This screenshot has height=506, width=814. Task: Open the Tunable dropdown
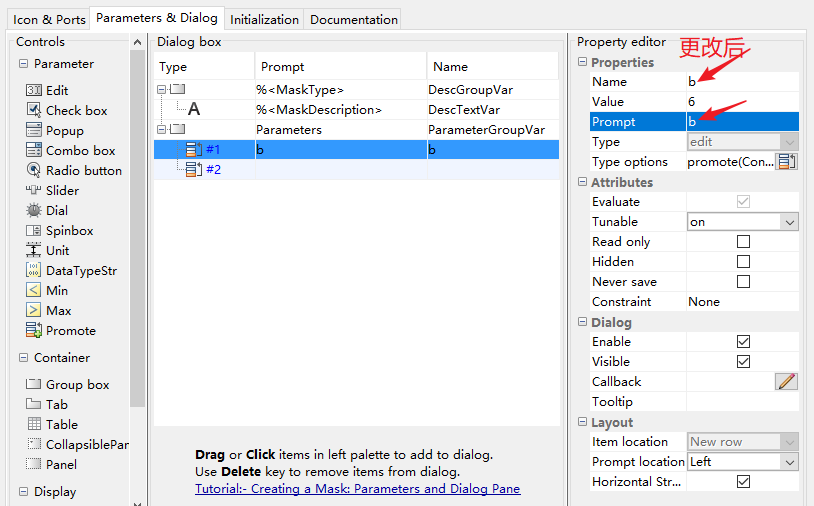(x=742, y=222)
